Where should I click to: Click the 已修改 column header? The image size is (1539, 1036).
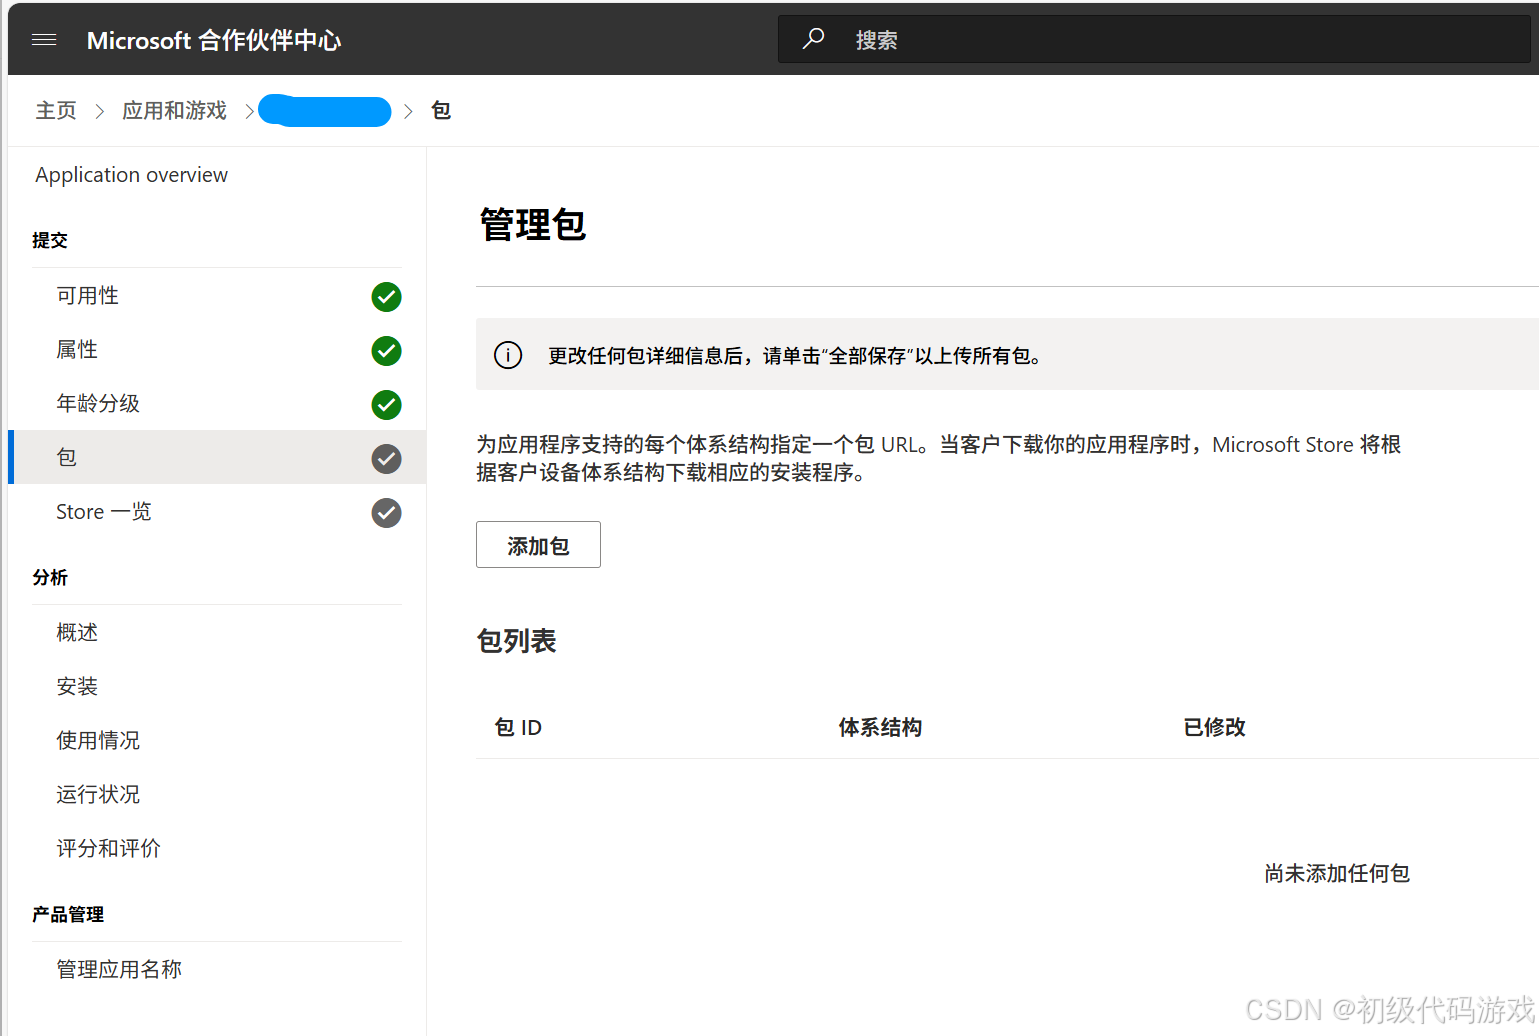[1214, 728]
